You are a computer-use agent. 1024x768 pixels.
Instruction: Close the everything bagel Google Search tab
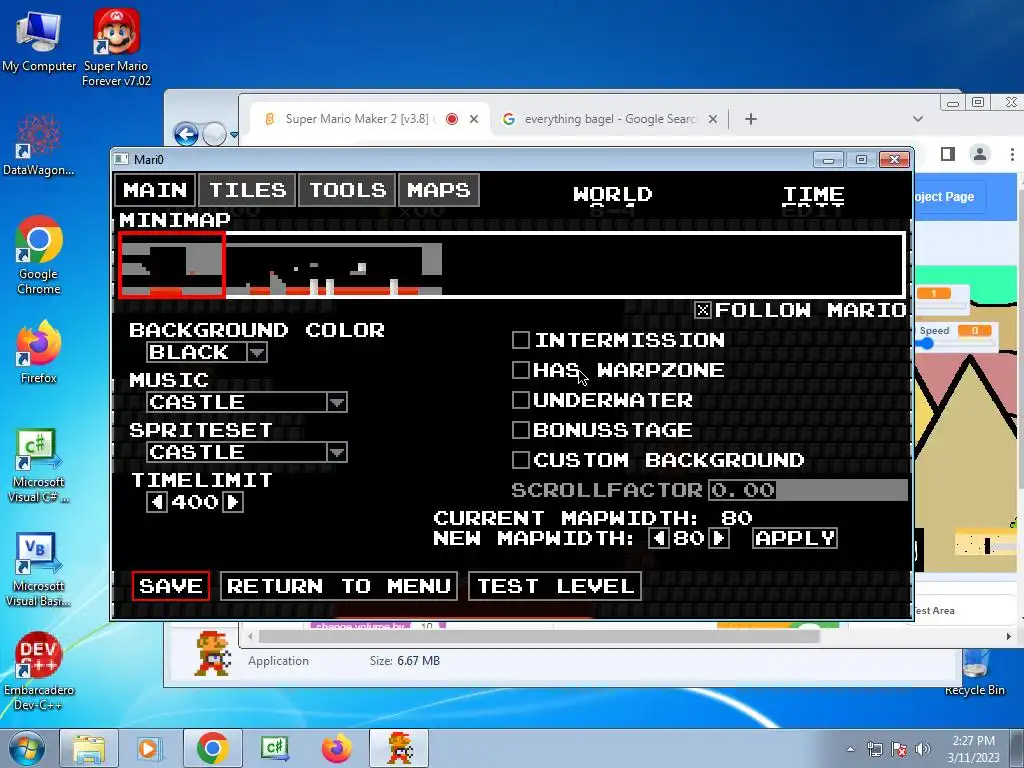pyautogui.click(x=713, y=119)
